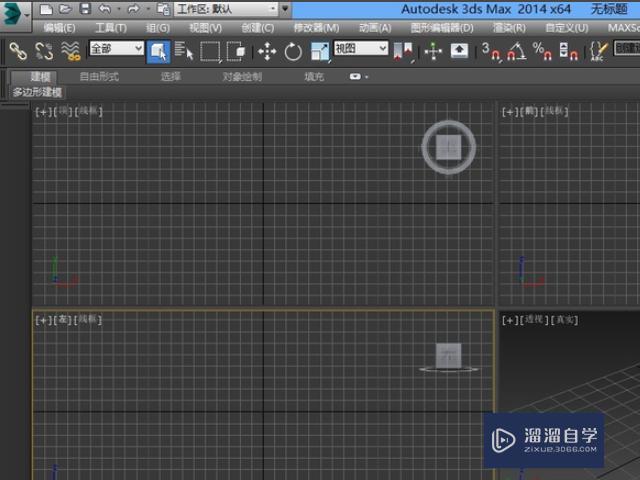Click the [线框] label in the left viewport
Screen dimensions: 640x480
click(x=89, y=320)
